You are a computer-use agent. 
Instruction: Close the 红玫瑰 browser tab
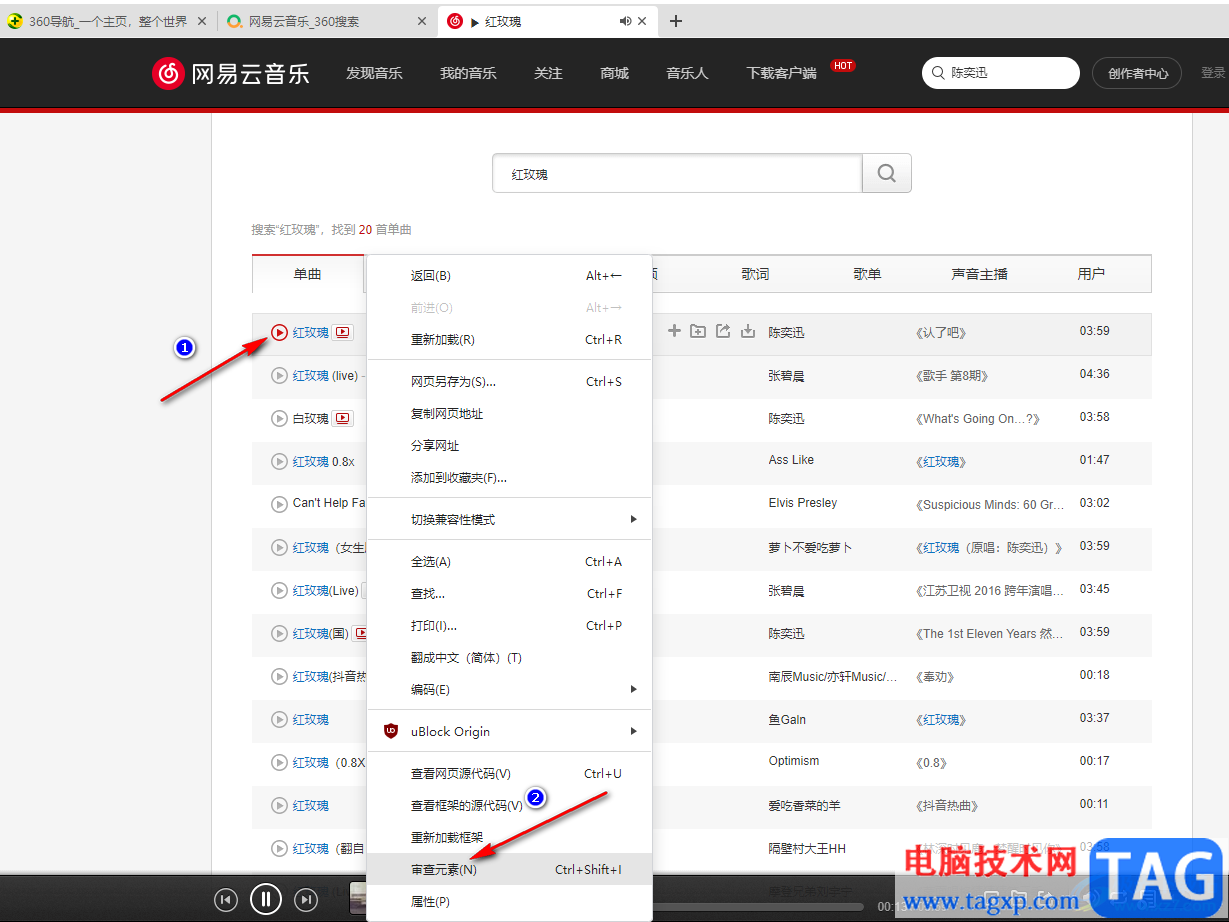tap(642, 21)
